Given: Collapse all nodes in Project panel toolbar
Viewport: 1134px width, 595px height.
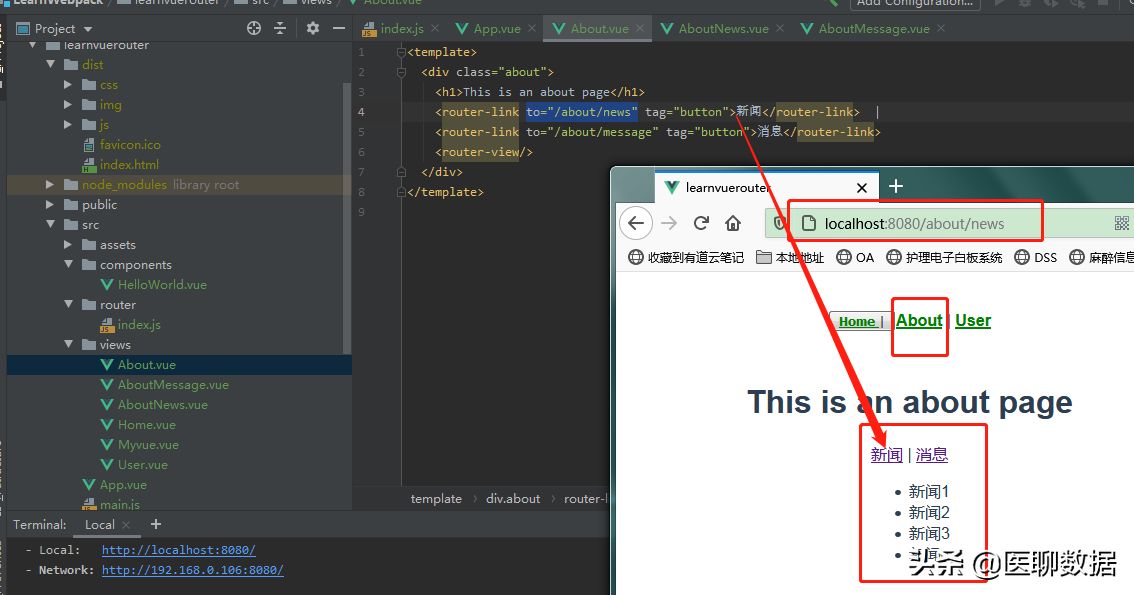Looking at the screenshot, I should 280,28.
